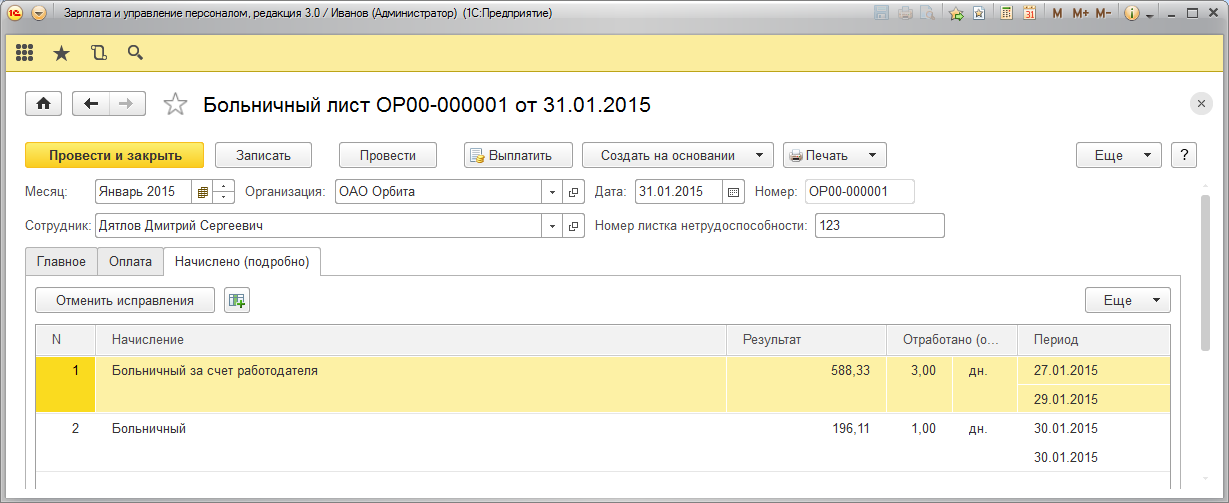The image size is (1229, 503).
Task: Open the sections grid menu icon
Action: click(x=25, y=53)
